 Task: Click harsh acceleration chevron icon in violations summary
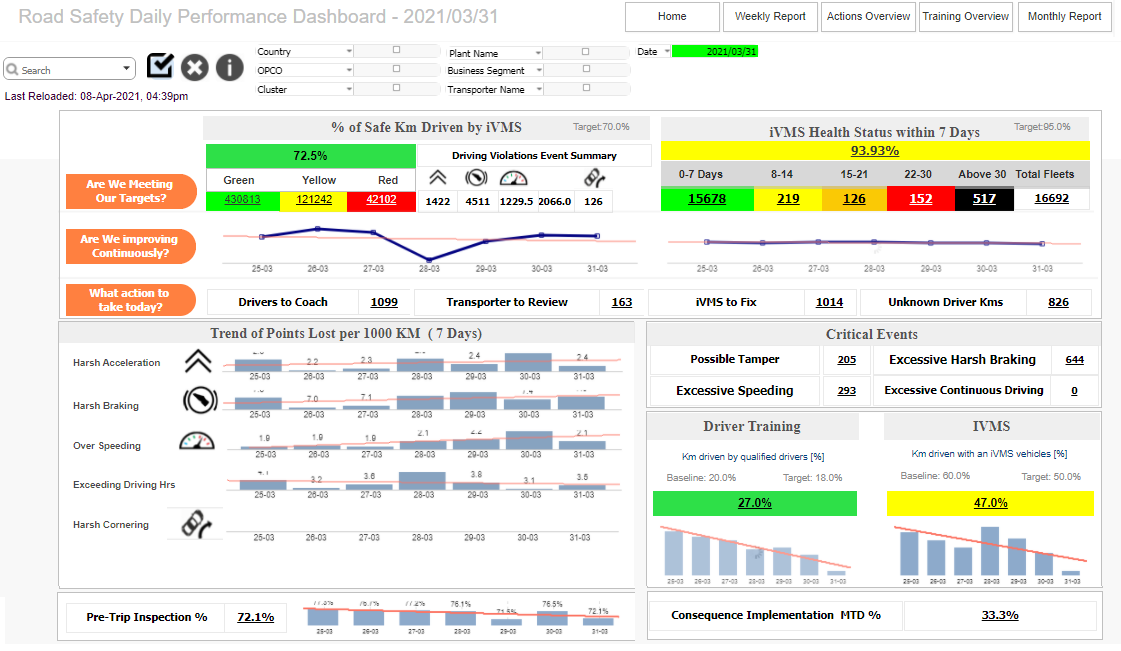coord(438,178)
